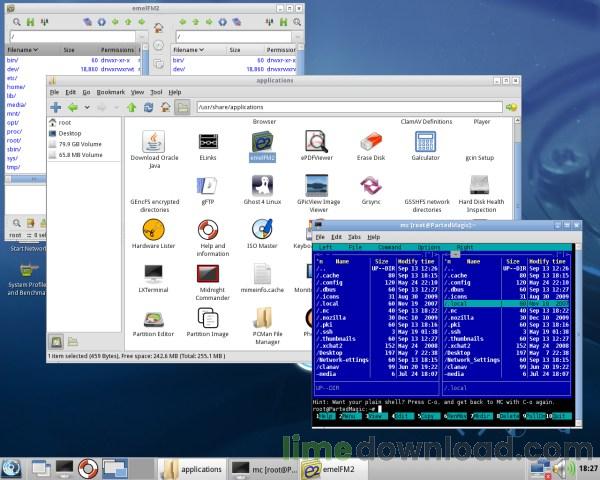This screenshot has height=480, width=600.
Task: Click the emelFM2 left pane path field
Action: coord(73,37)
